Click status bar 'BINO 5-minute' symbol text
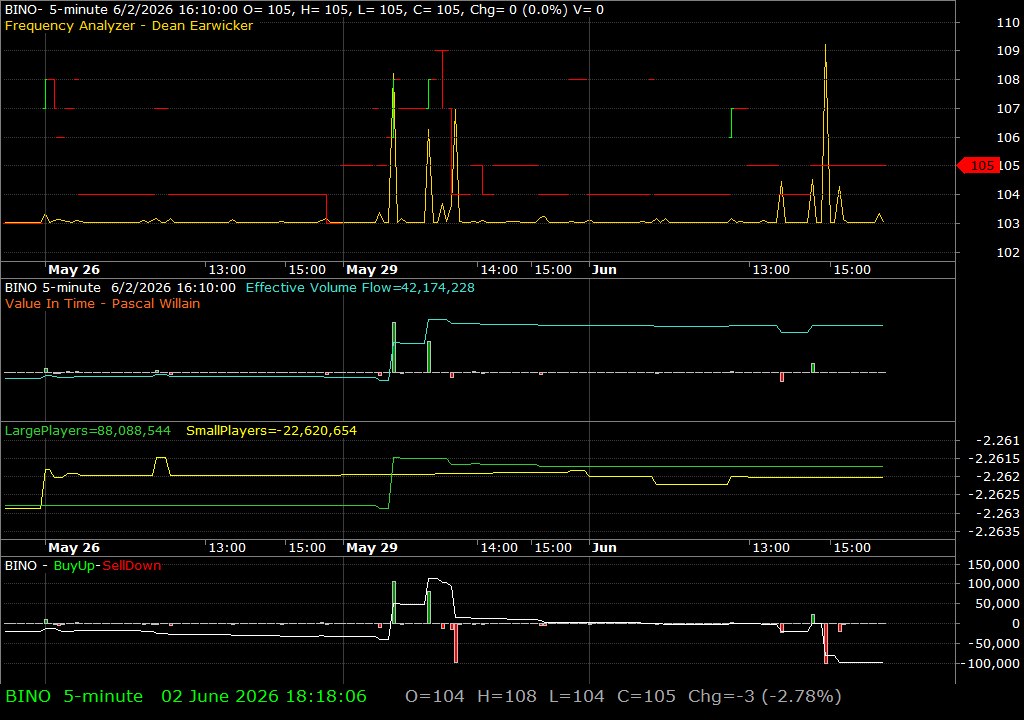The height and width of the screenshot is (720, 1024). coord(74,696)
